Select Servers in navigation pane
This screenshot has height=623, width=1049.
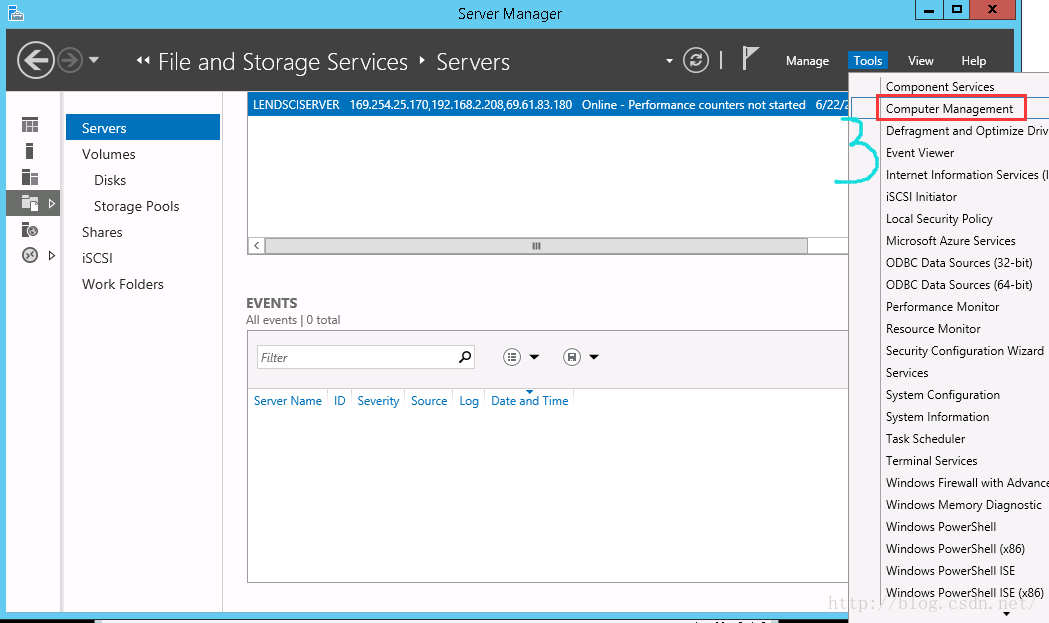143,127
